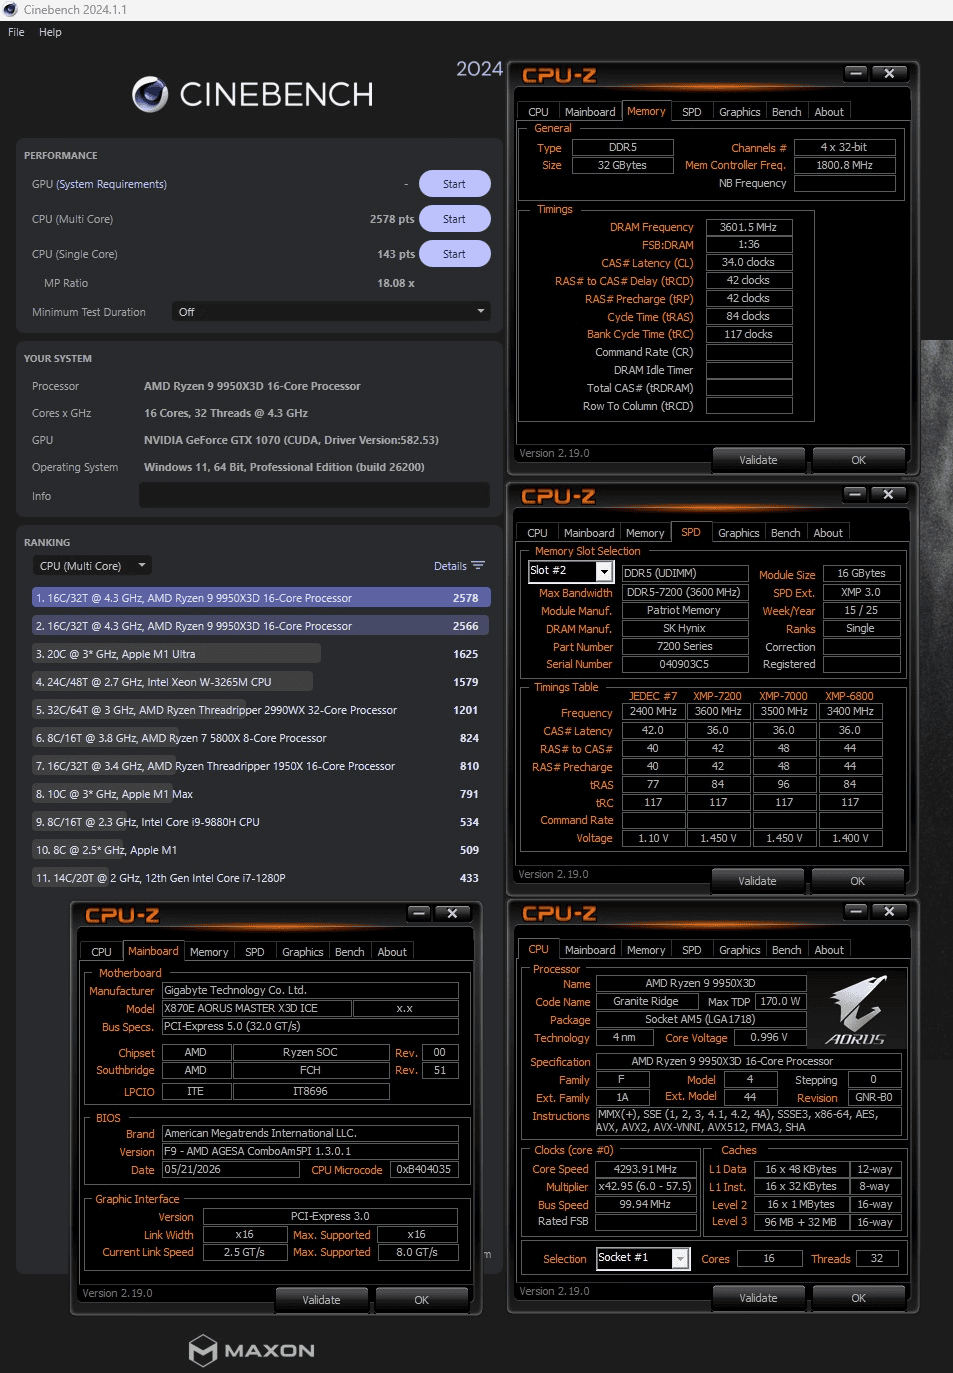
Task: Select the 12th Gen Intel i7-1280P row
Action: pos(261,878)
